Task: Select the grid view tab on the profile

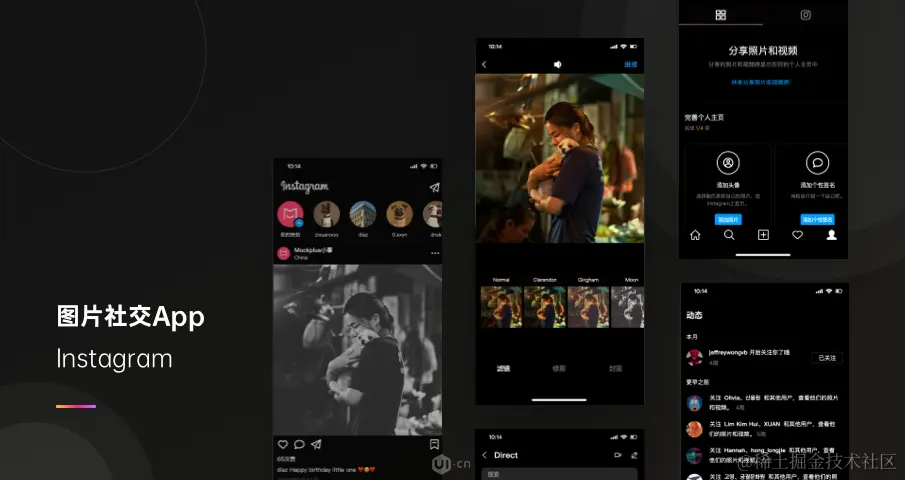Action: coord(721,15)
